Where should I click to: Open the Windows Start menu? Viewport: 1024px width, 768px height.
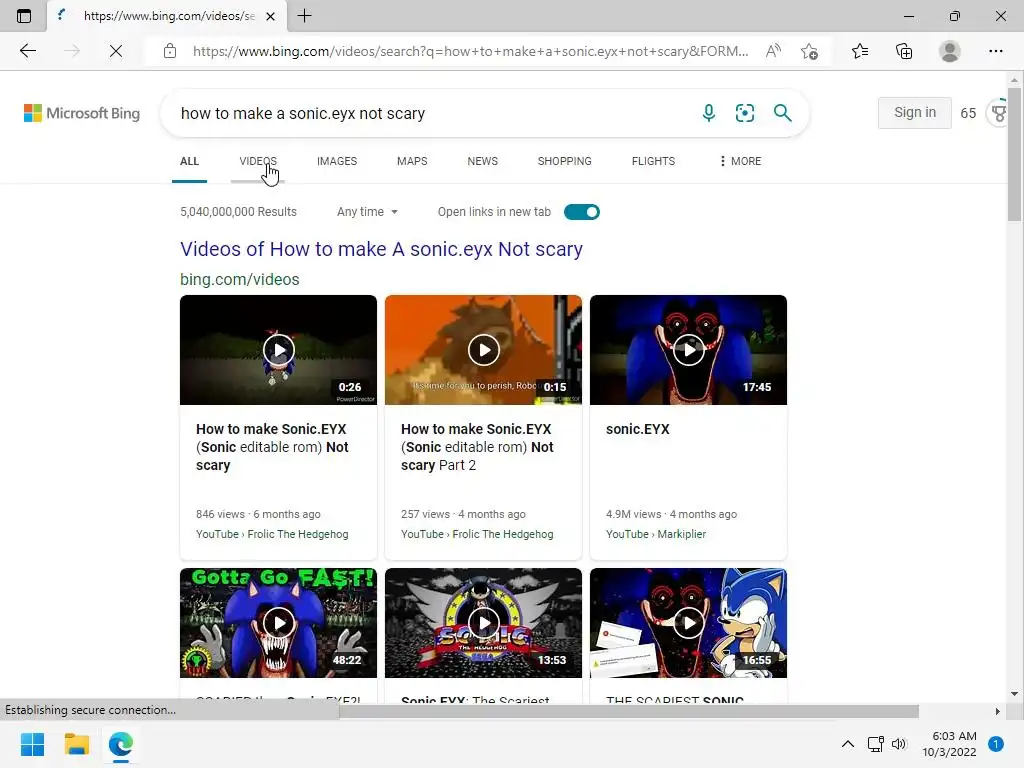(x=32, y=744)
